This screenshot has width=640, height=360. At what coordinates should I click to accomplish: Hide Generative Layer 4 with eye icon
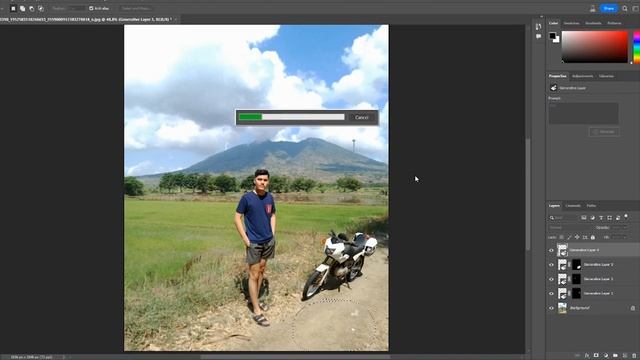[551, 251]
